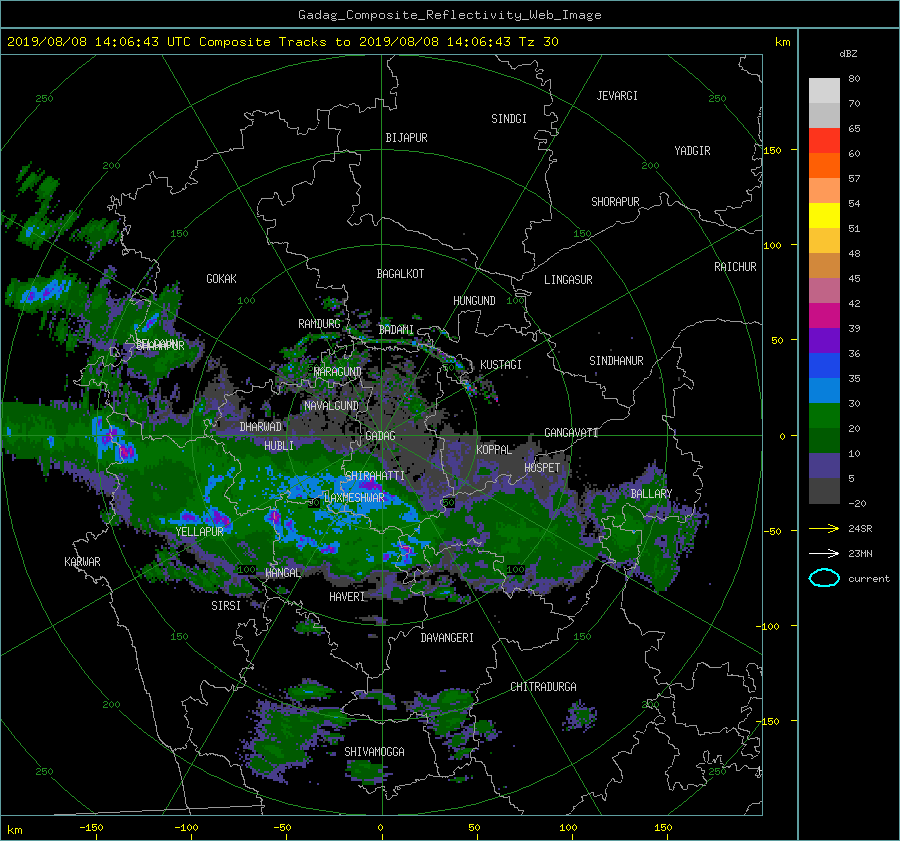
Task: Click the GANGAVATI city label
Action: [x=571, y=432]
